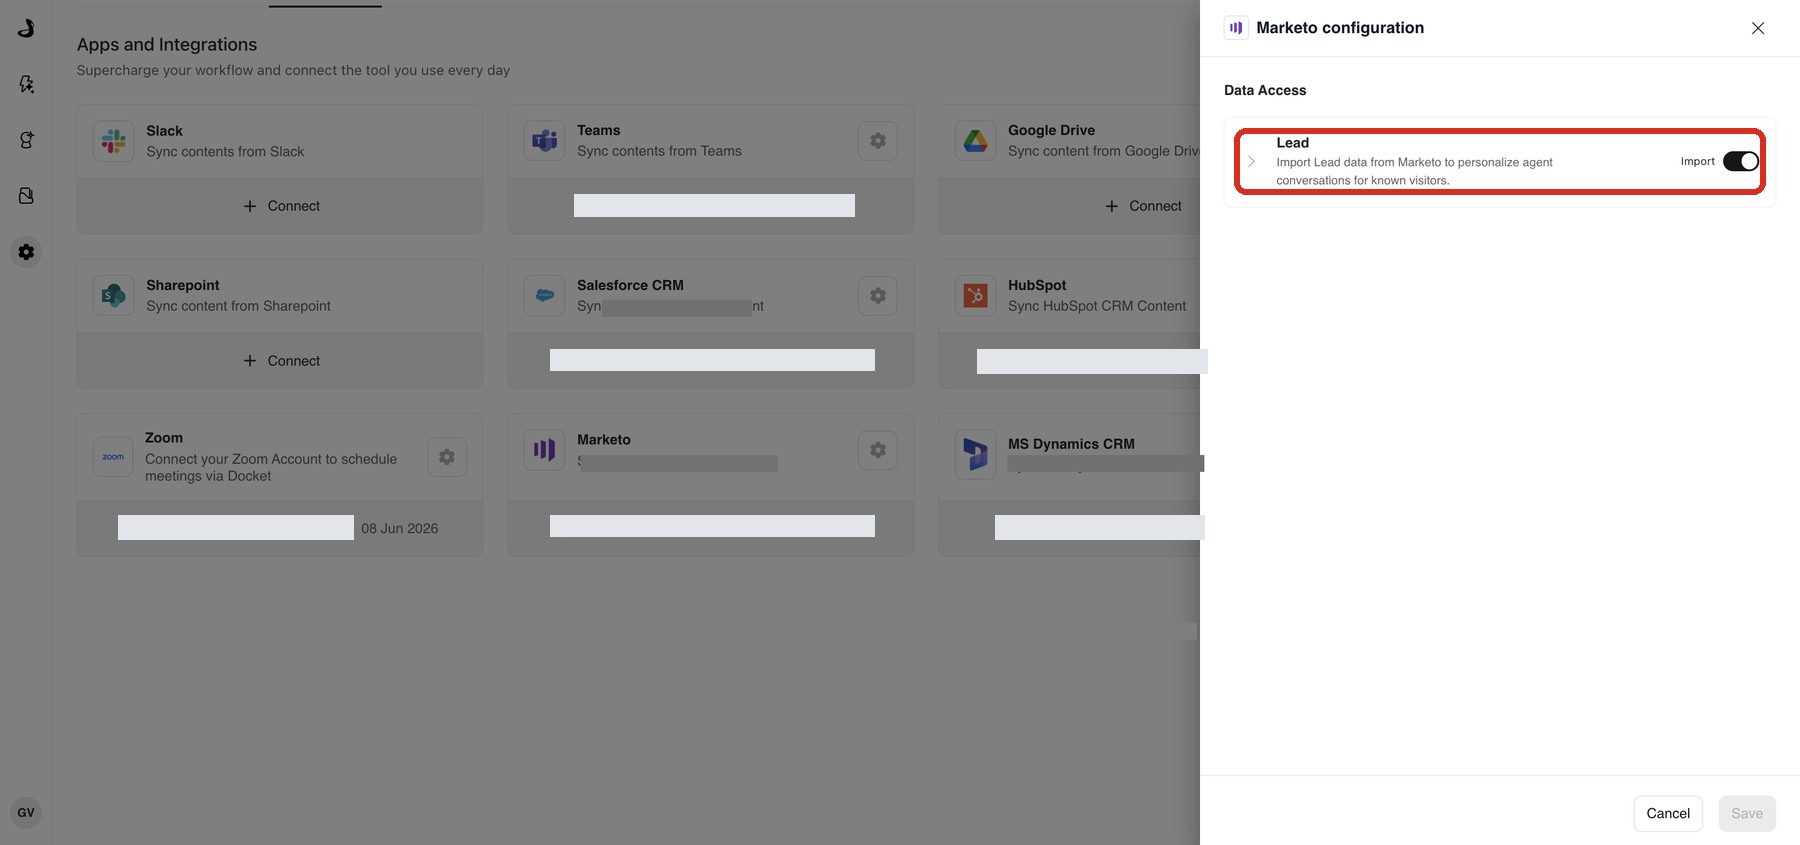Screen dimensions: 1800x845
Task: Click the 'Salesforce CRM' card title
Action: click(630, 285)
